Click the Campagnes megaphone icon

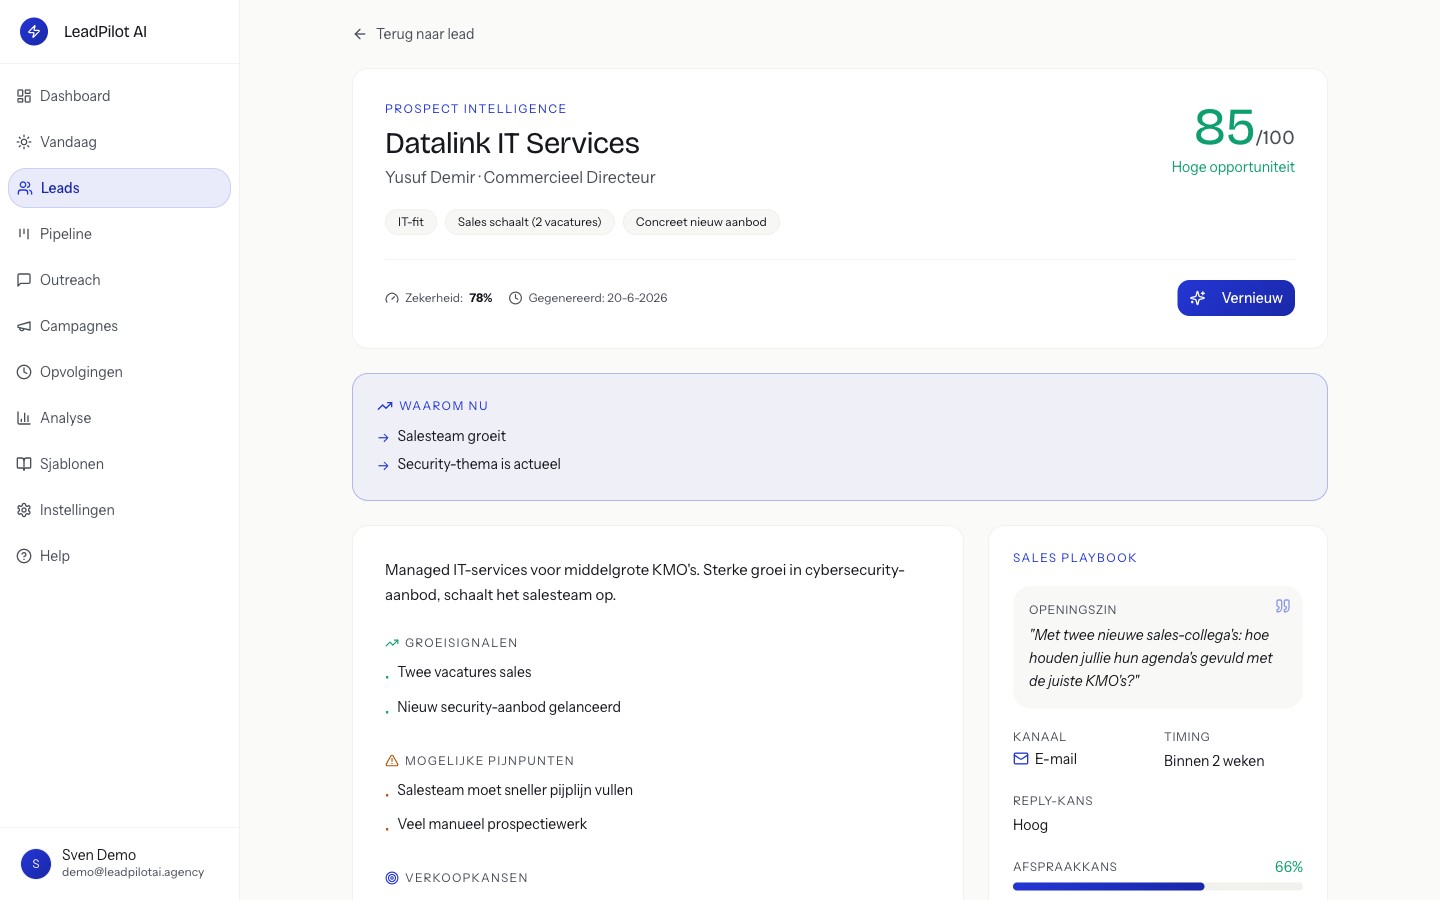tap(24, 326)
